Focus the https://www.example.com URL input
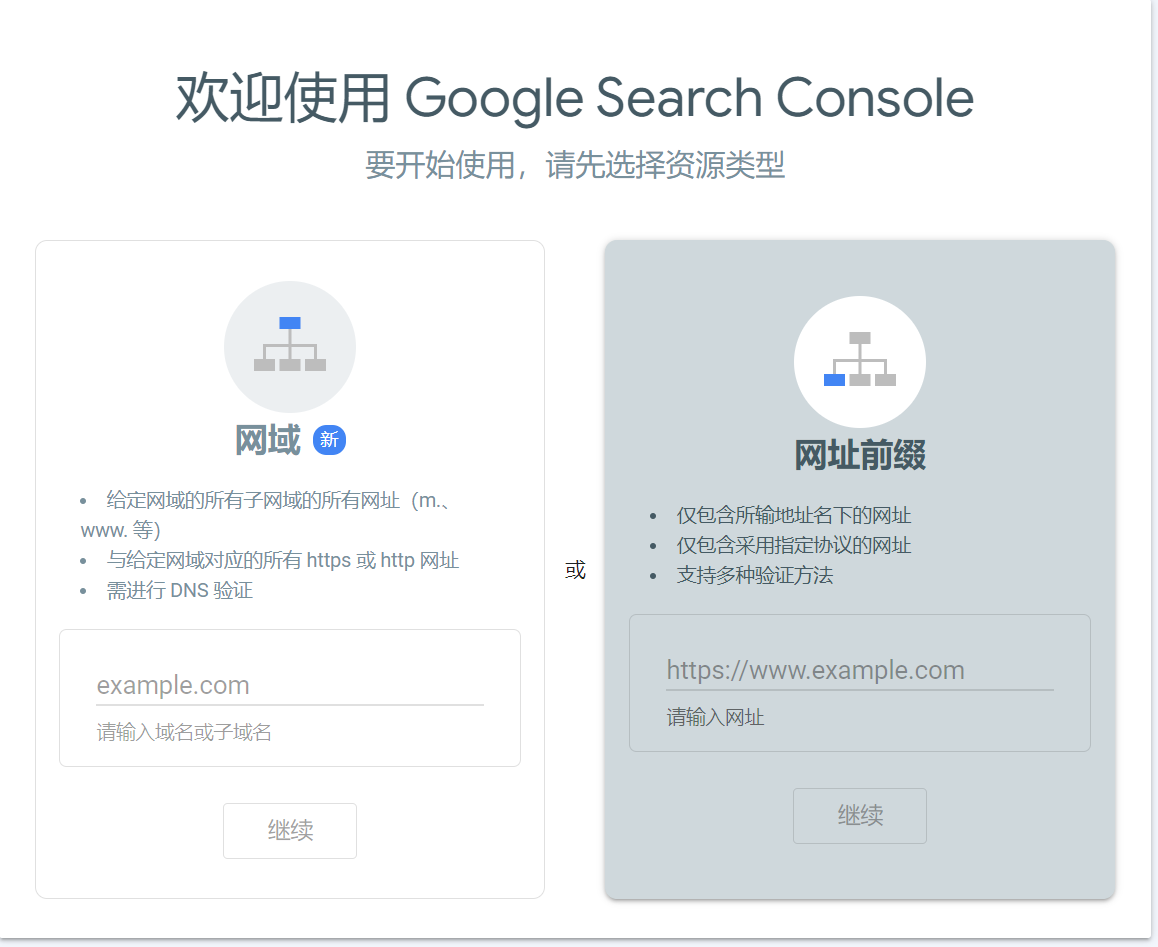 pyautogui.click(x=860, y=671)
